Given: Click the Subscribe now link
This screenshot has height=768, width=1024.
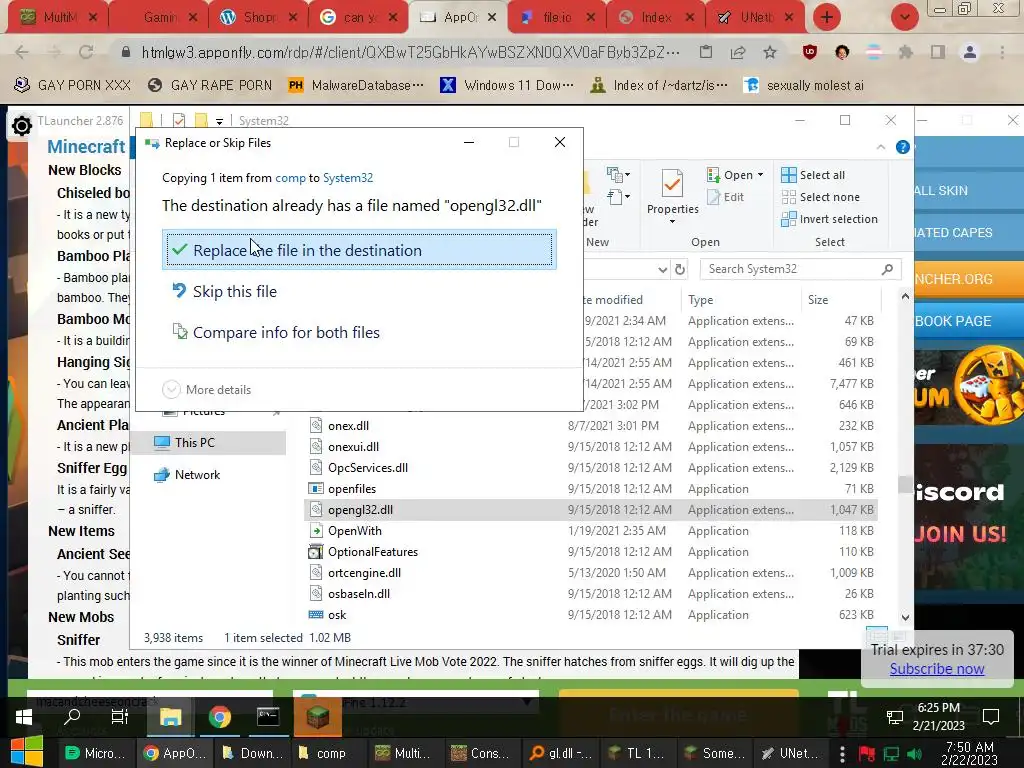Looking at the screenshot, I should (x=936, y=669).
